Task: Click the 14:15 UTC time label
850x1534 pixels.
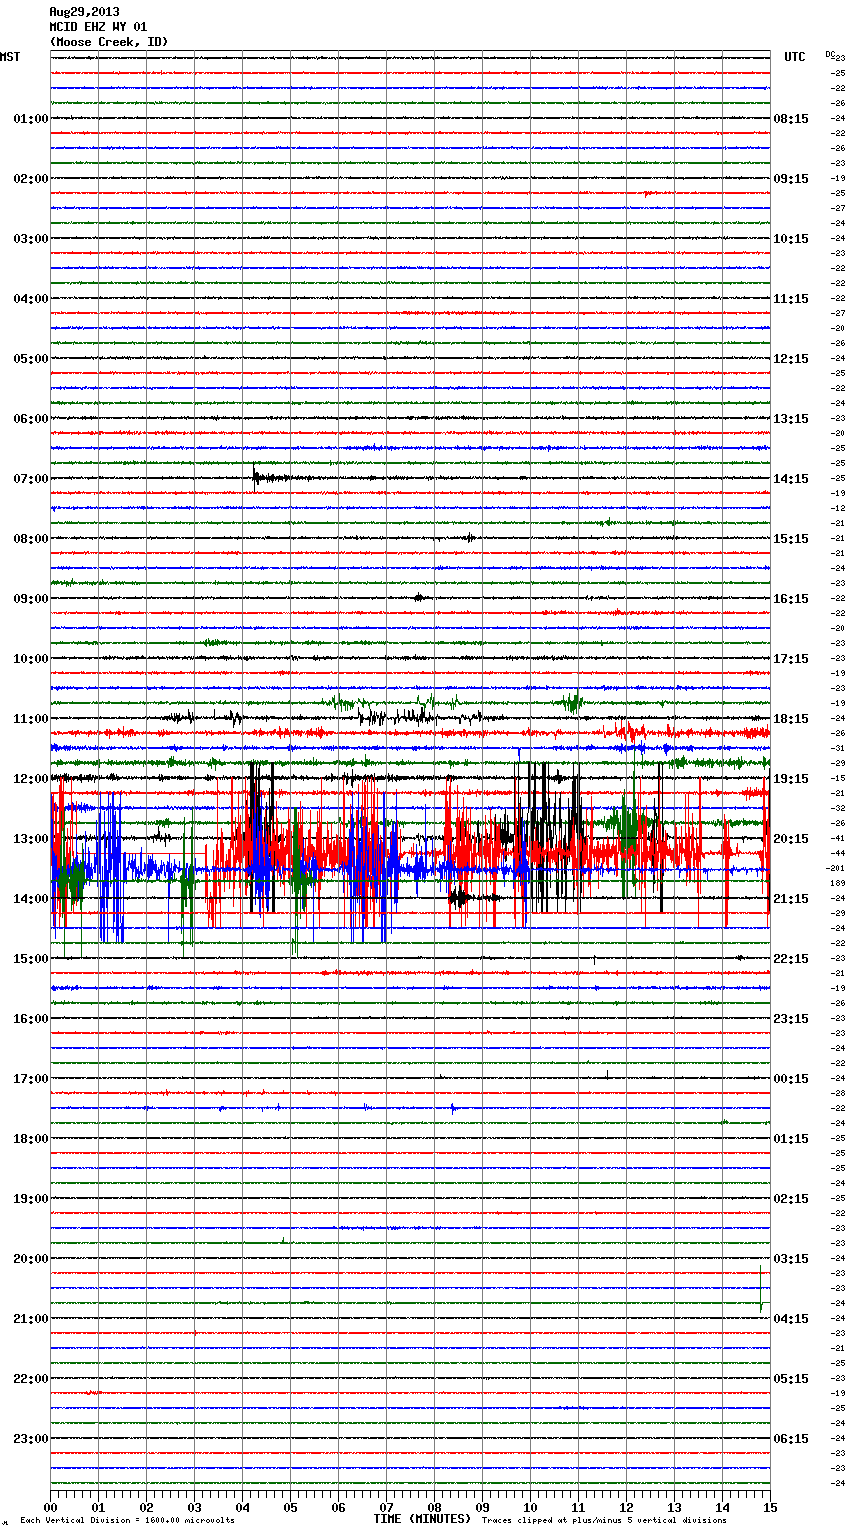Action: coord(791,479)
